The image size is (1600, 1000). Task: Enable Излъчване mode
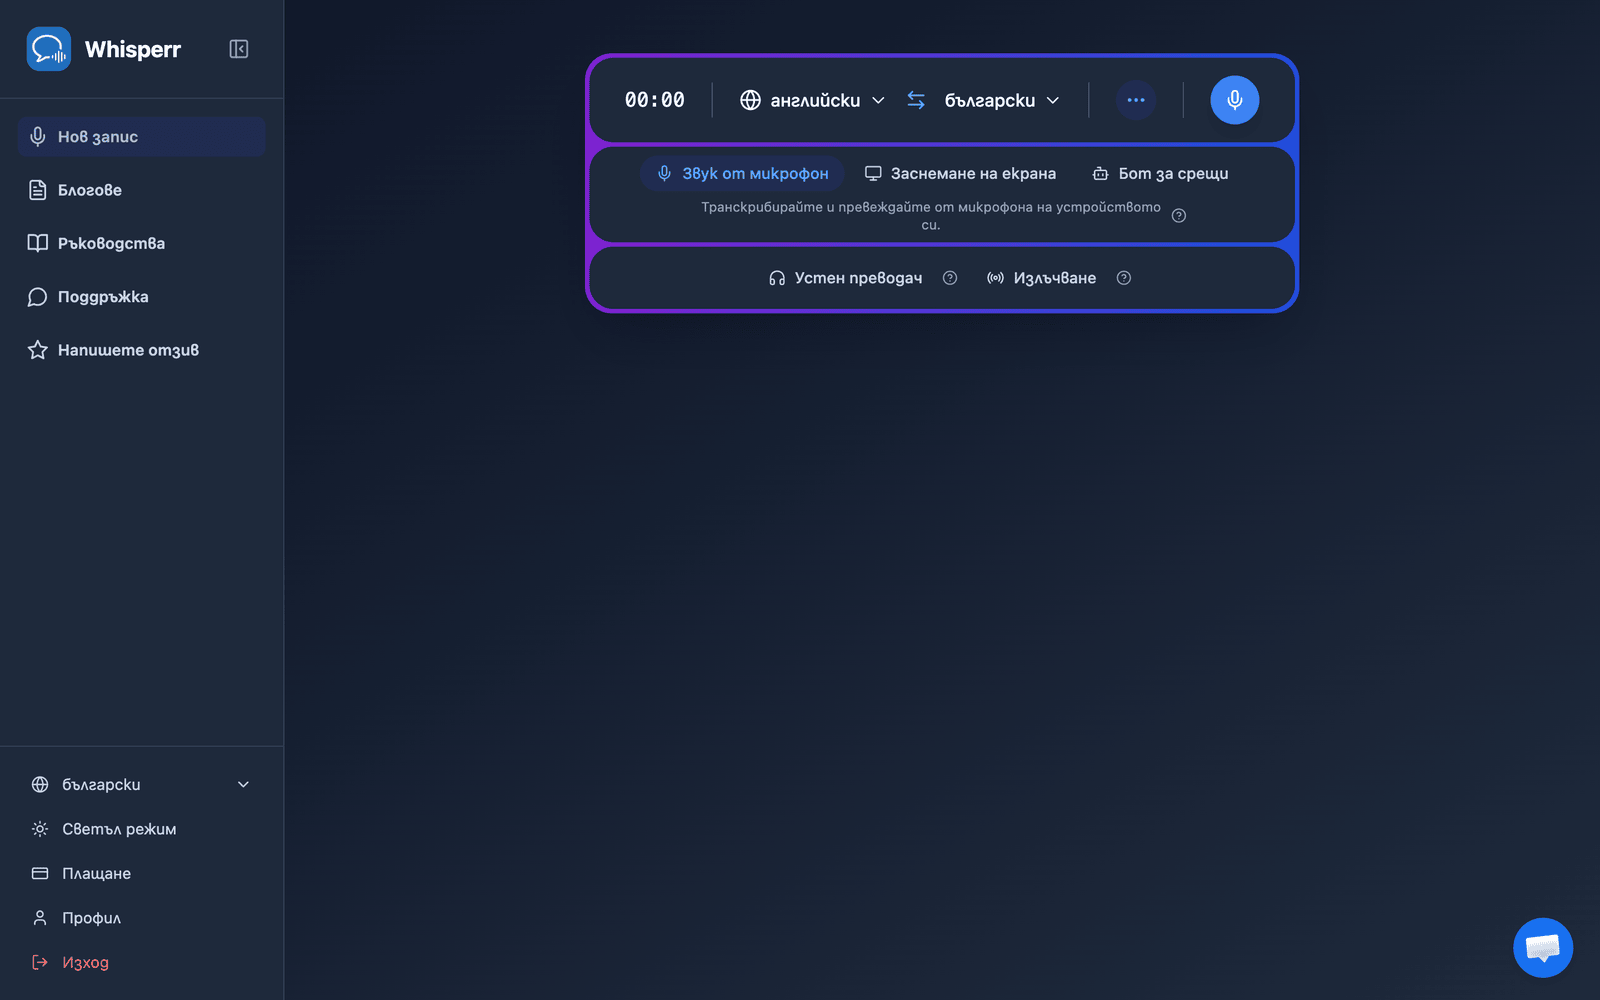click(1041, 278)
